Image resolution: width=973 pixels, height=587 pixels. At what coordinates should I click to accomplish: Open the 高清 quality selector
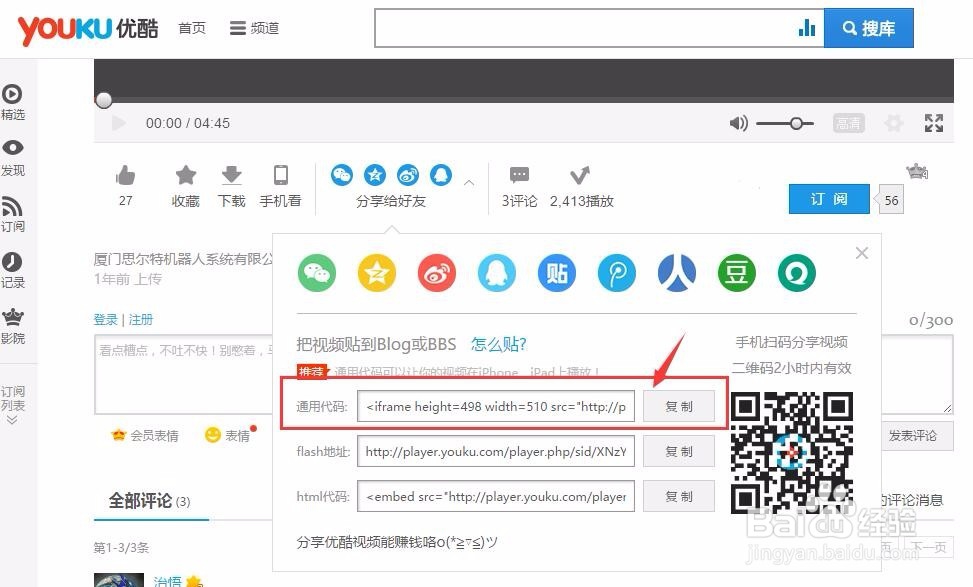pyautogui.click(x=848, y=123)
